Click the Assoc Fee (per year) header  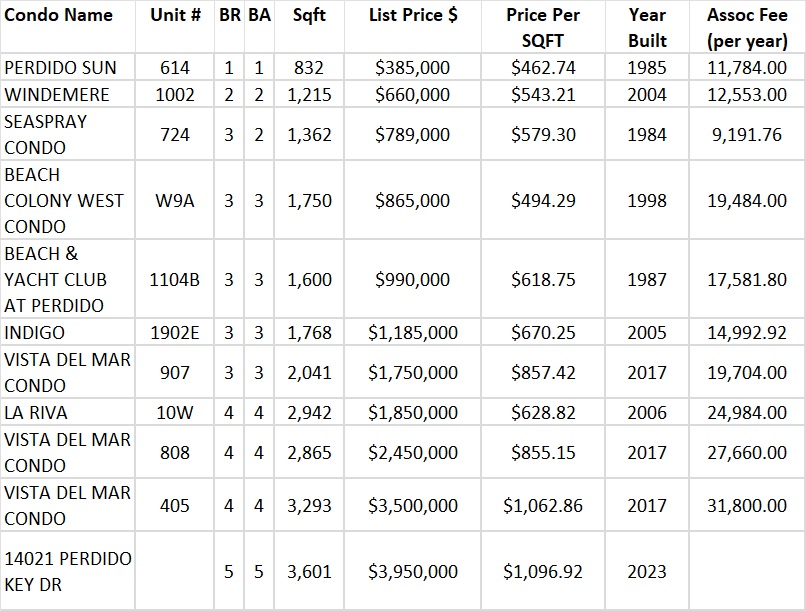(746, 28)
